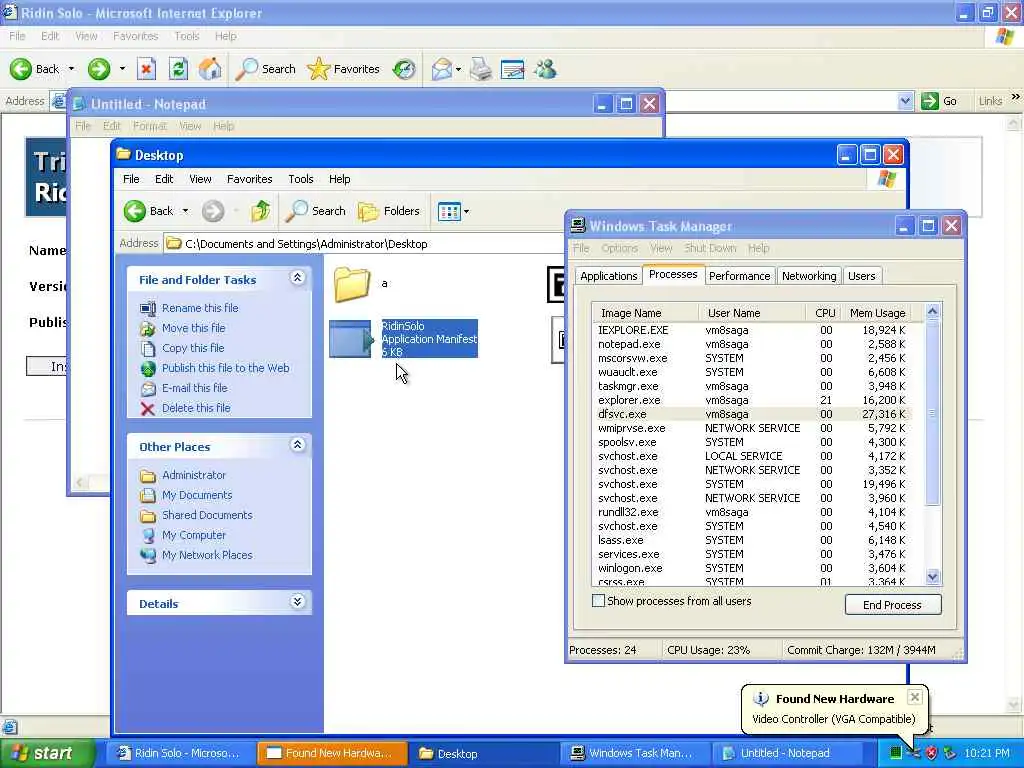Viewport: 1024px width, 768px height.
Task: Open Favorites star in Internet Explorer toolbar
Action: (344, 69)
